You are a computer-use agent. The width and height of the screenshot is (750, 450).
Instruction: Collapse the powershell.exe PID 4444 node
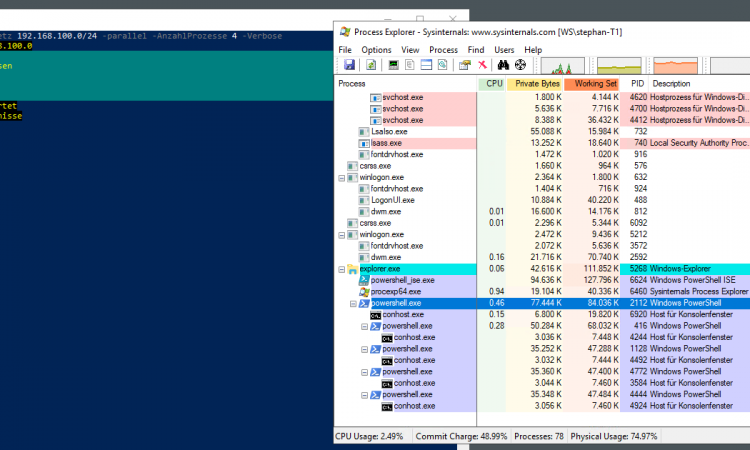coord(364,395)
